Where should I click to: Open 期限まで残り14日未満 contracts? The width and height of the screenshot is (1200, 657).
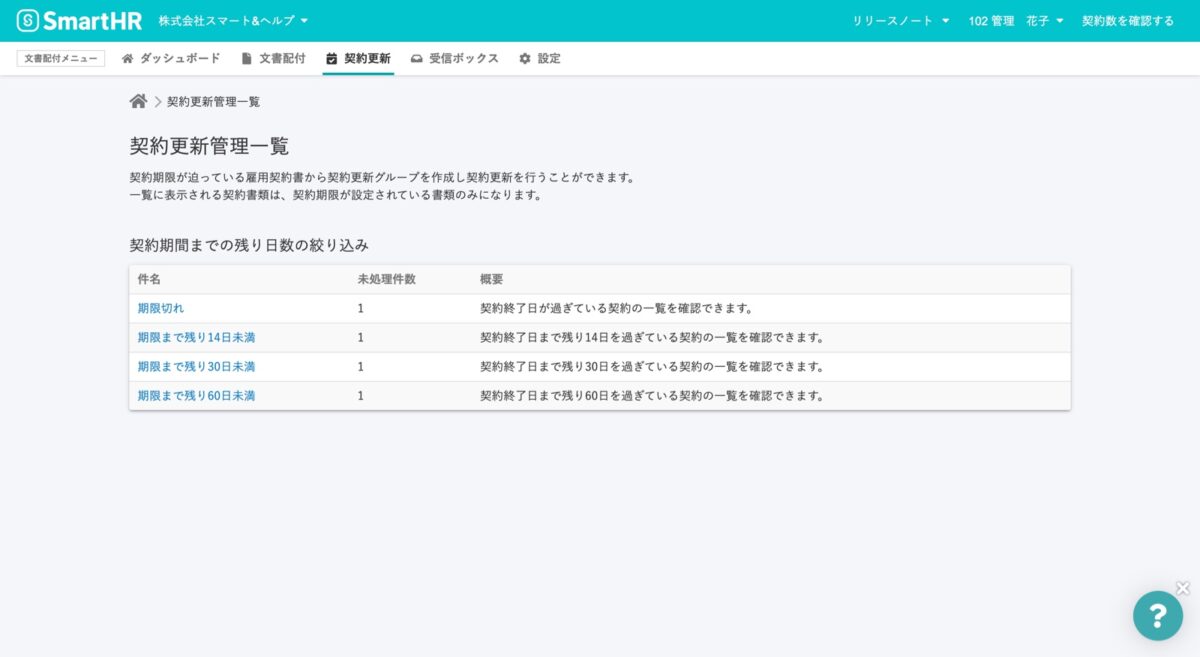[x=195, y=337]
